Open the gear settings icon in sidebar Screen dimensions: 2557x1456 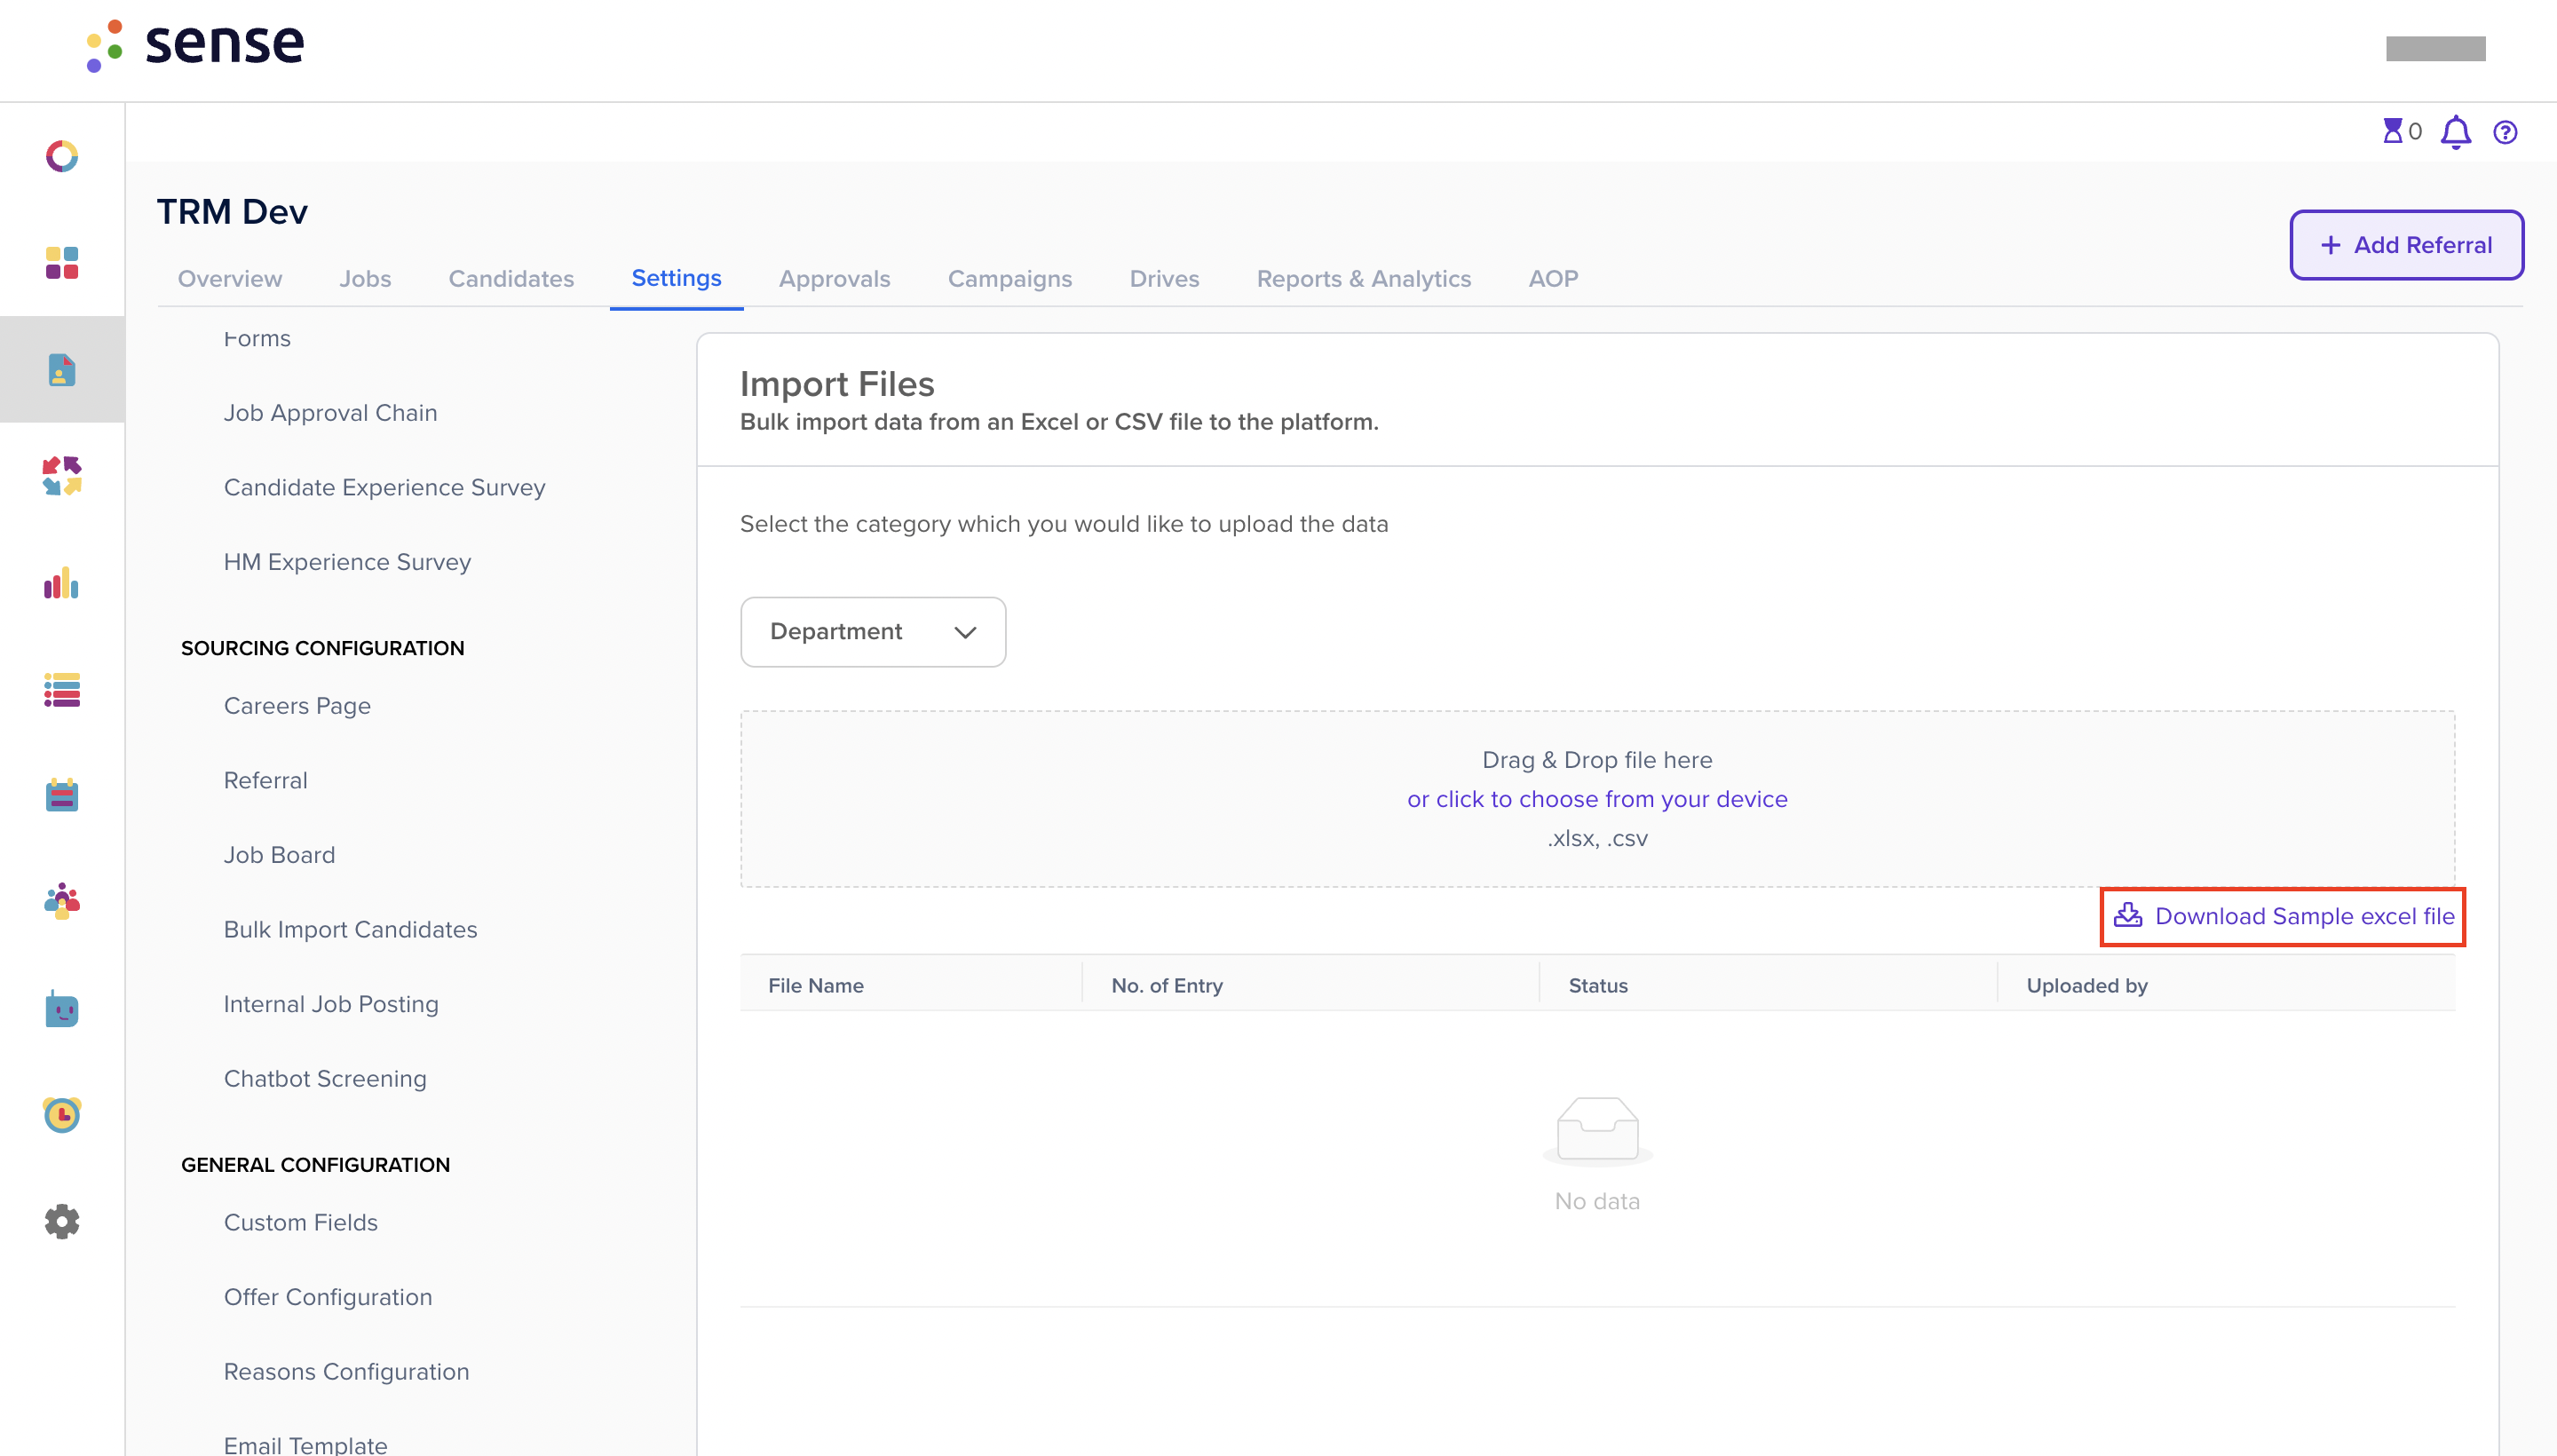pos(62,1221)
